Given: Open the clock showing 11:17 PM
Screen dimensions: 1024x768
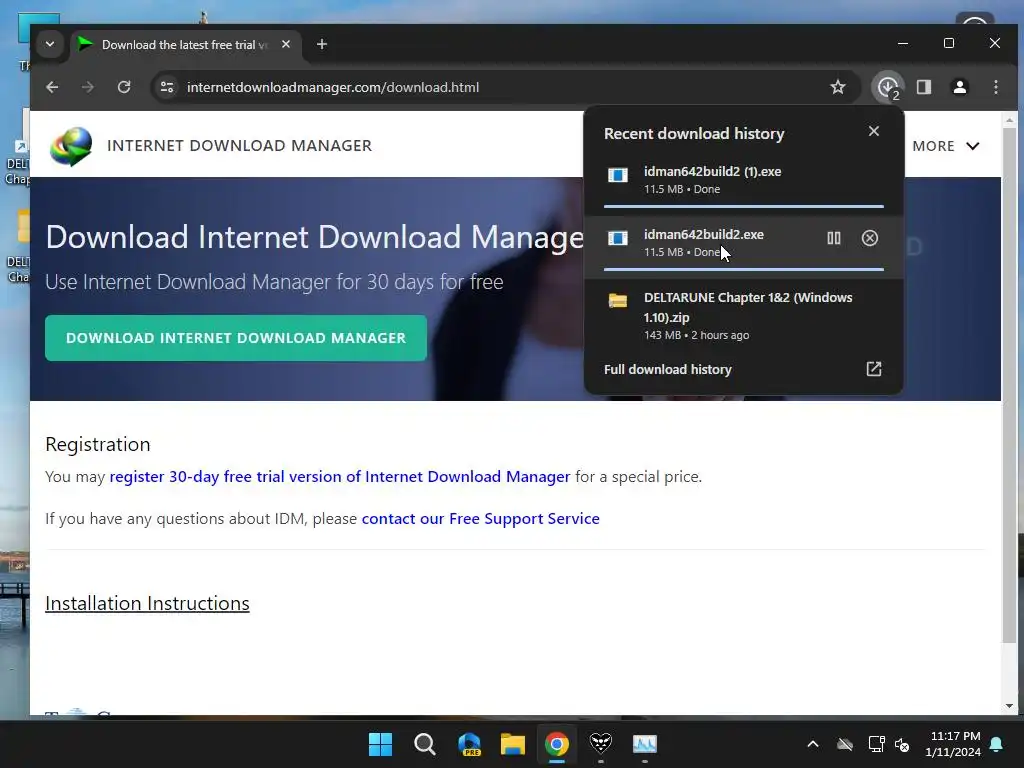Looking at the screenshot, I should [953, 744].
